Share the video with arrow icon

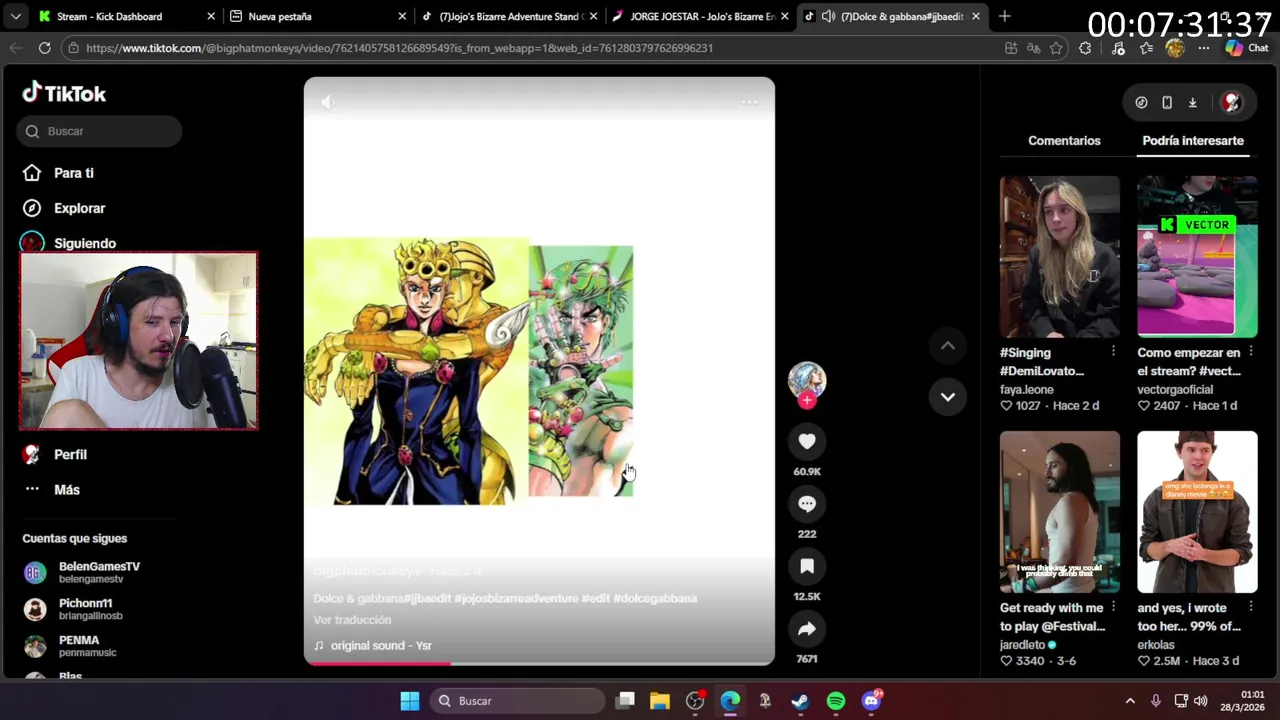coord(807,628)
